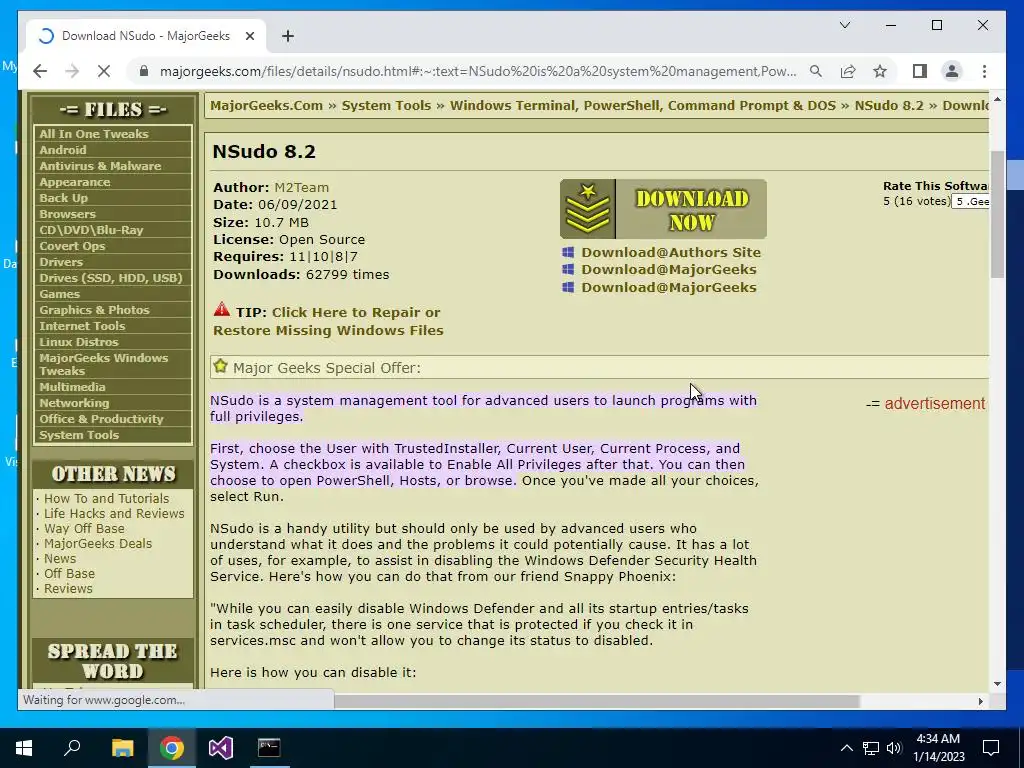The width and height of the screenshot is (1024, 768).
Task: Open the rating dropdown under Rate This Software
Action: tap(970, 202)
